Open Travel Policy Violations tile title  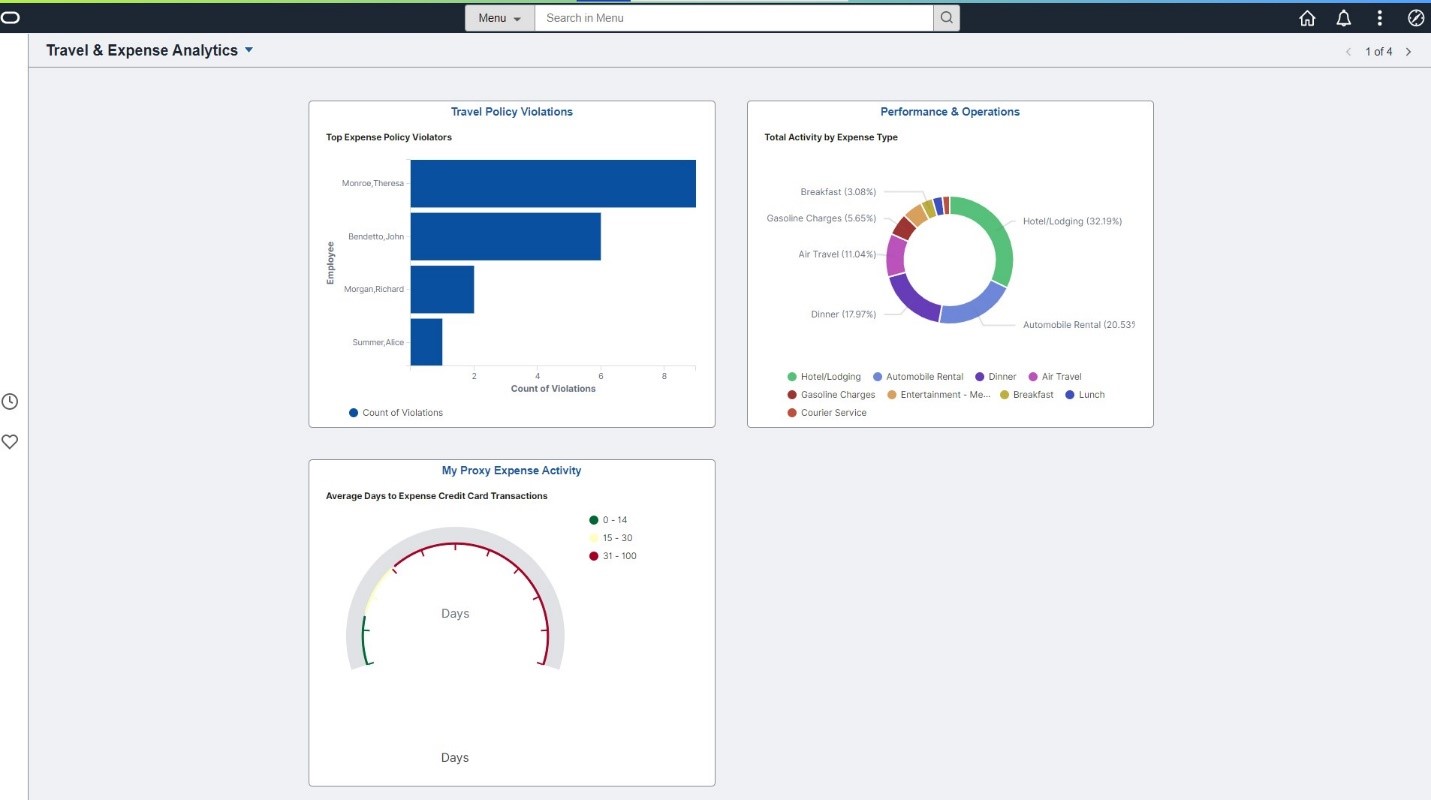(512, 112)
